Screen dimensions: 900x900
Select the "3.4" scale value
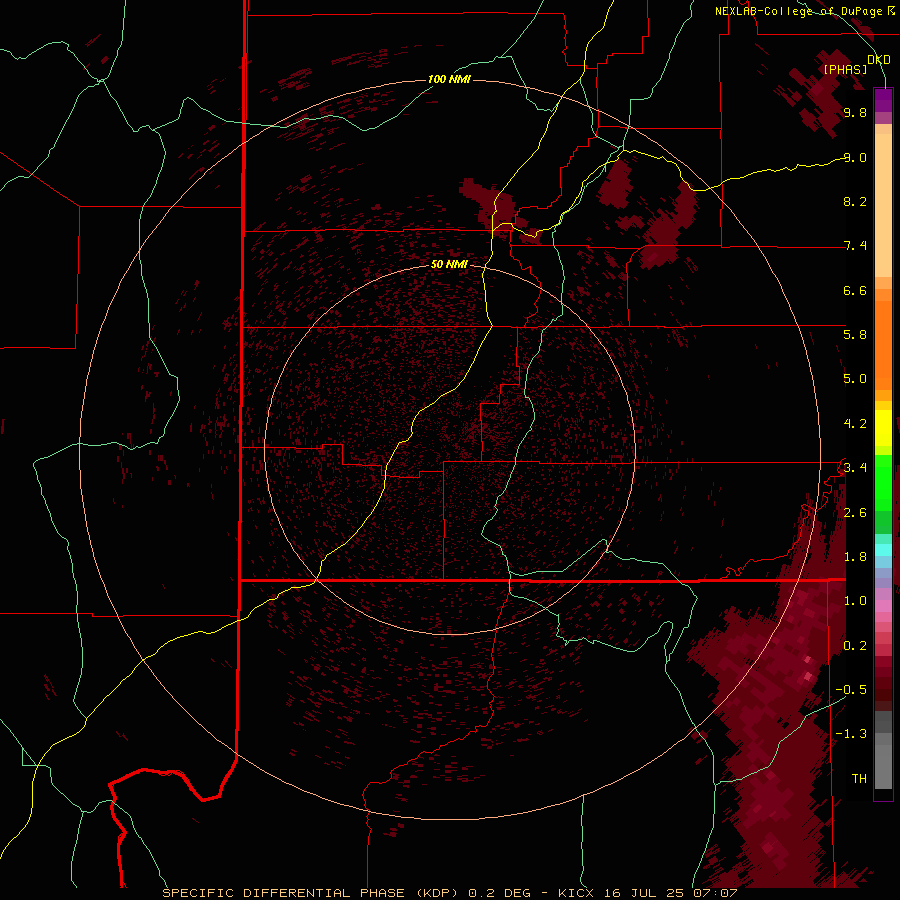[855, 468]
